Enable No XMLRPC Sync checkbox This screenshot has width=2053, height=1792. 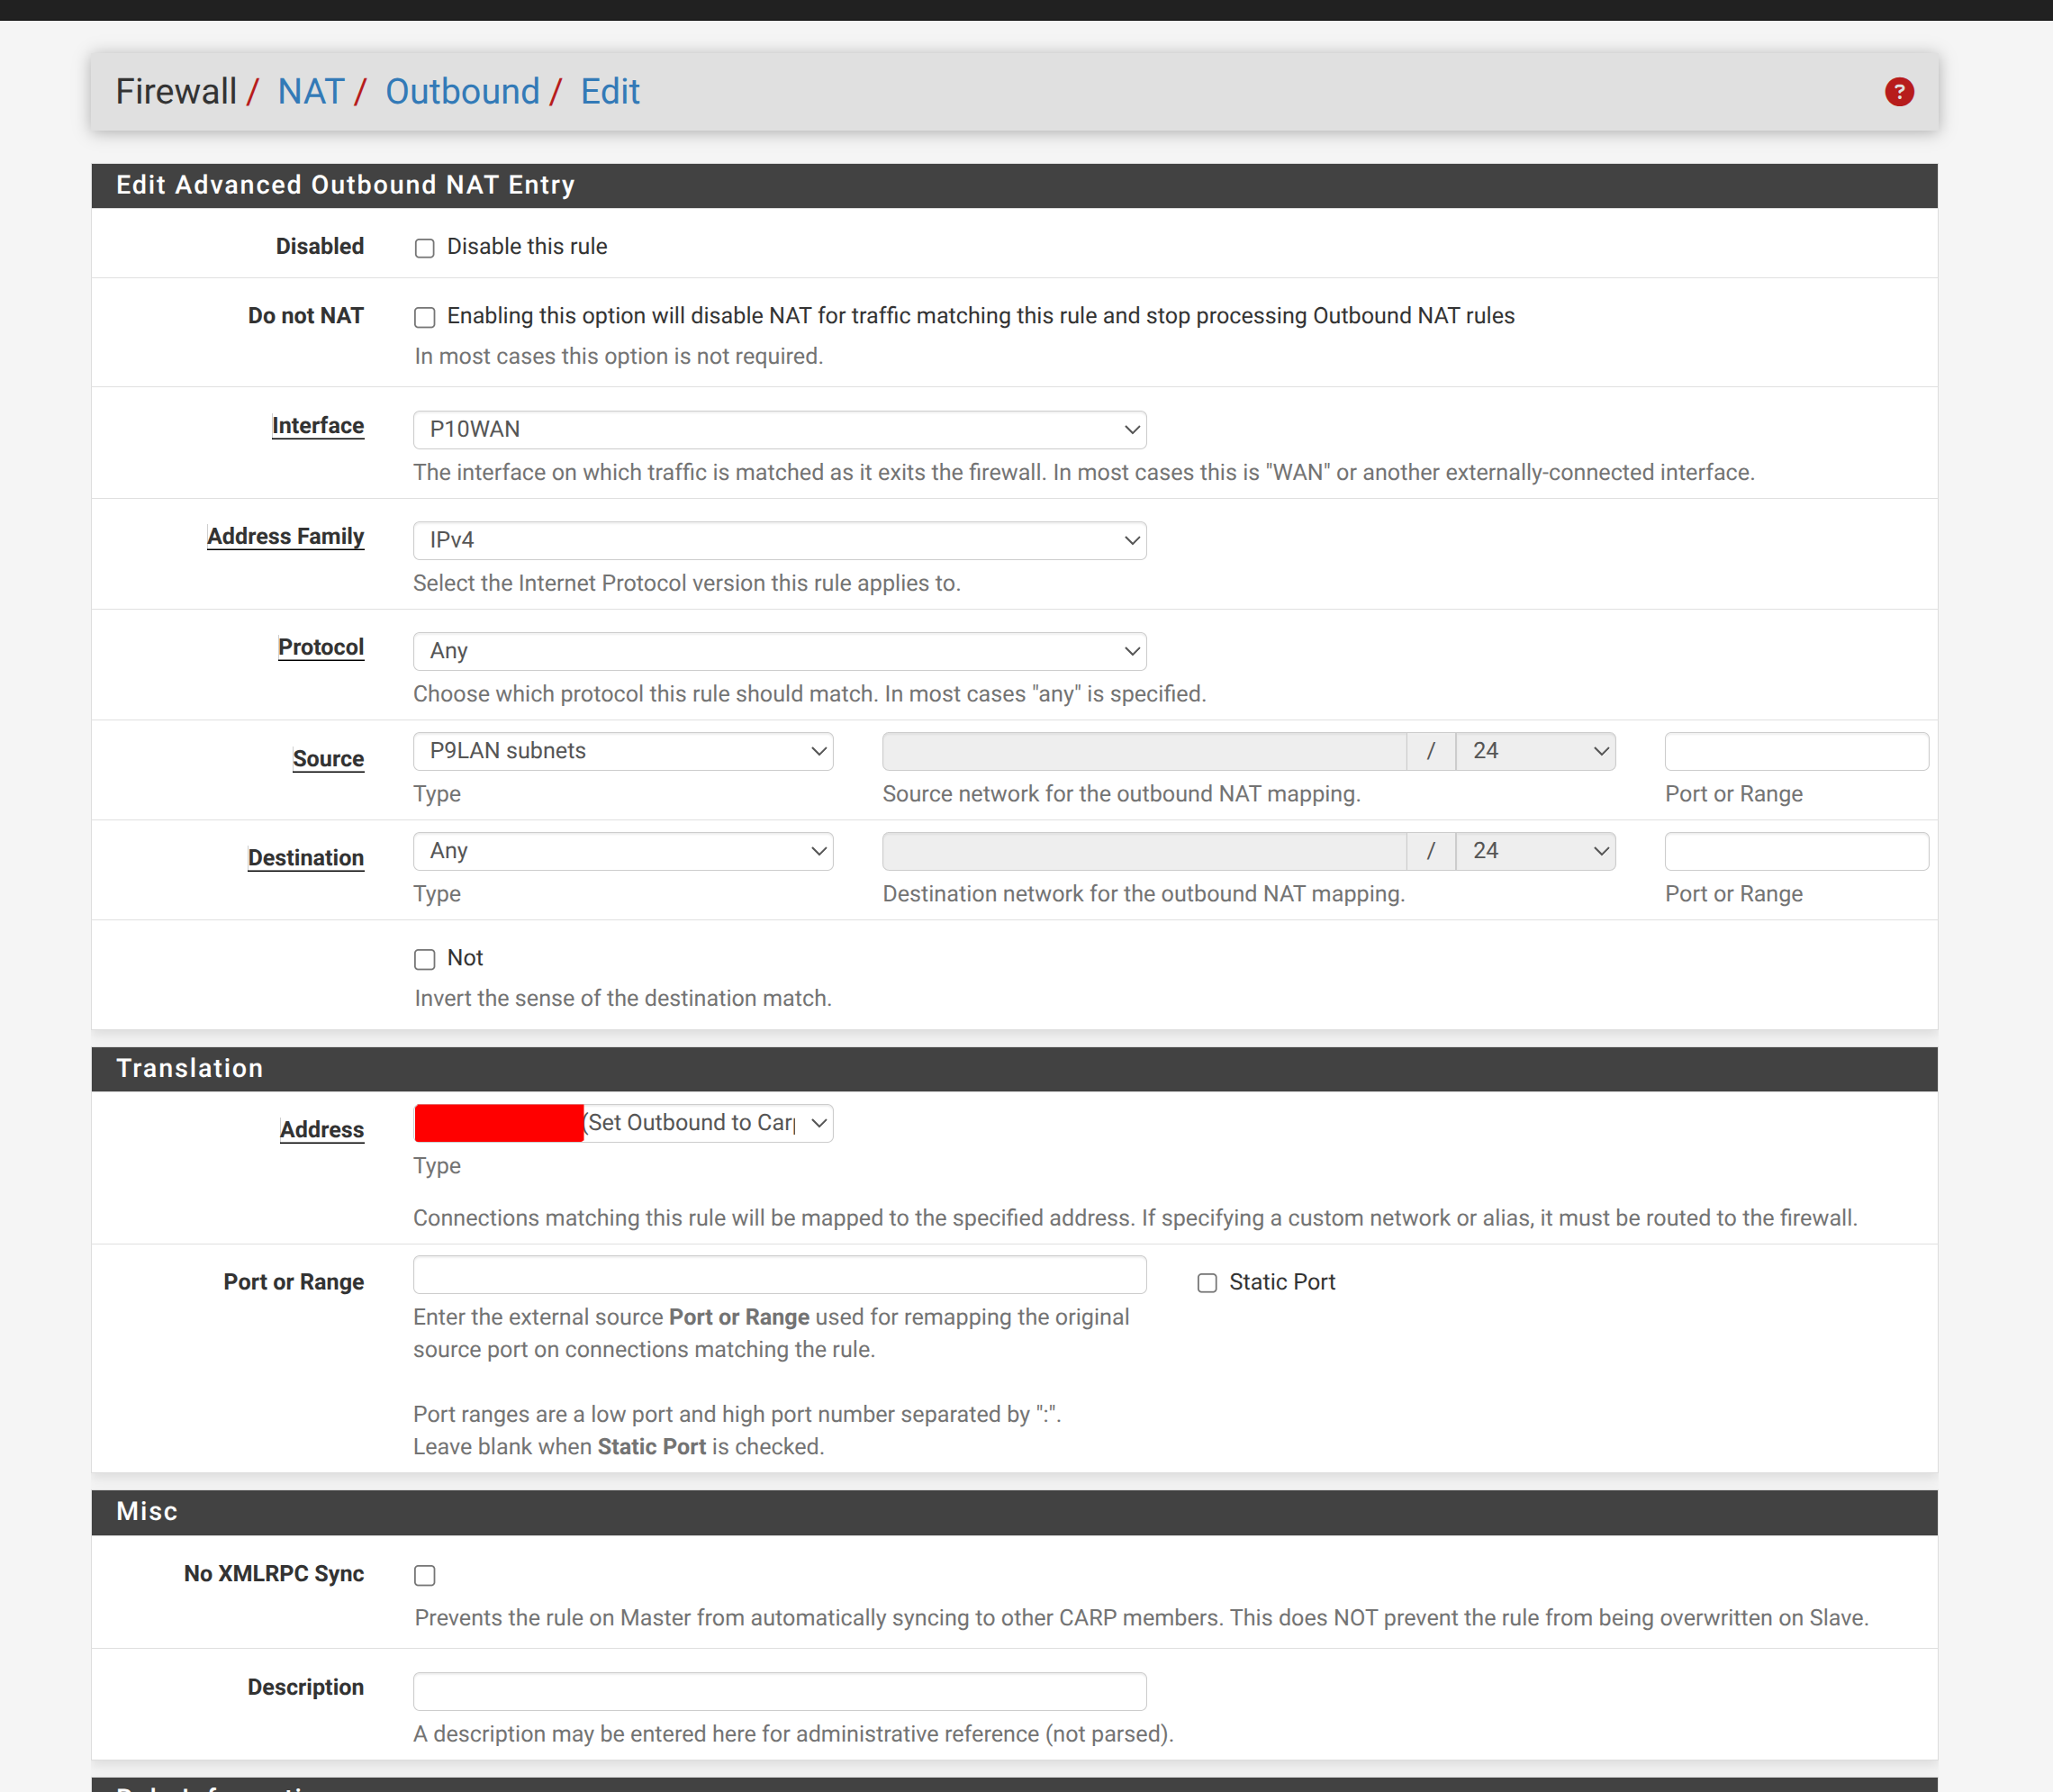pos(425,1575)
